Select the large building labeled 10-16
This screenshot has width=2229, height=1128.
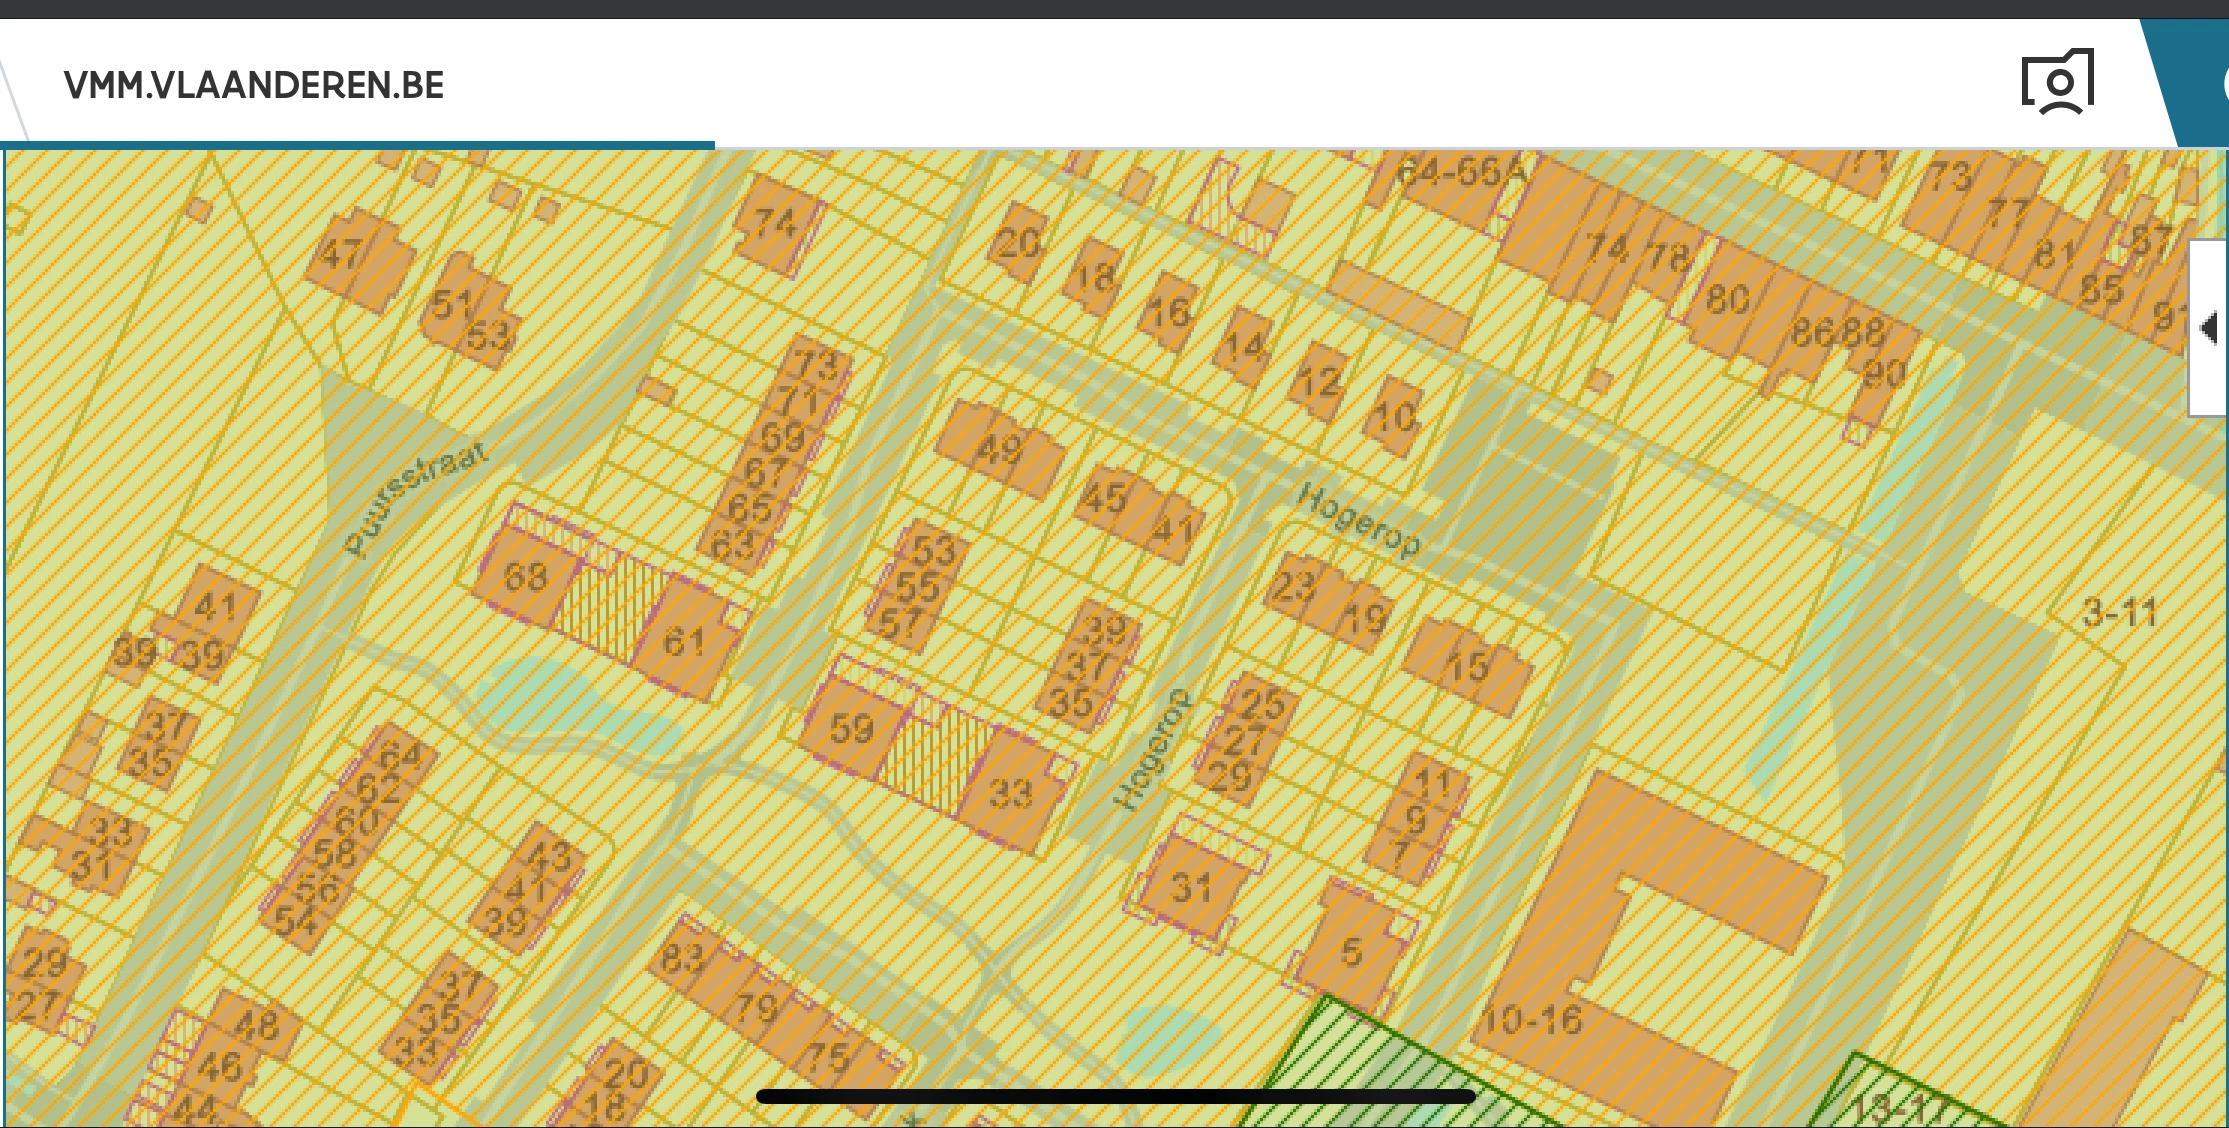1532,1020
